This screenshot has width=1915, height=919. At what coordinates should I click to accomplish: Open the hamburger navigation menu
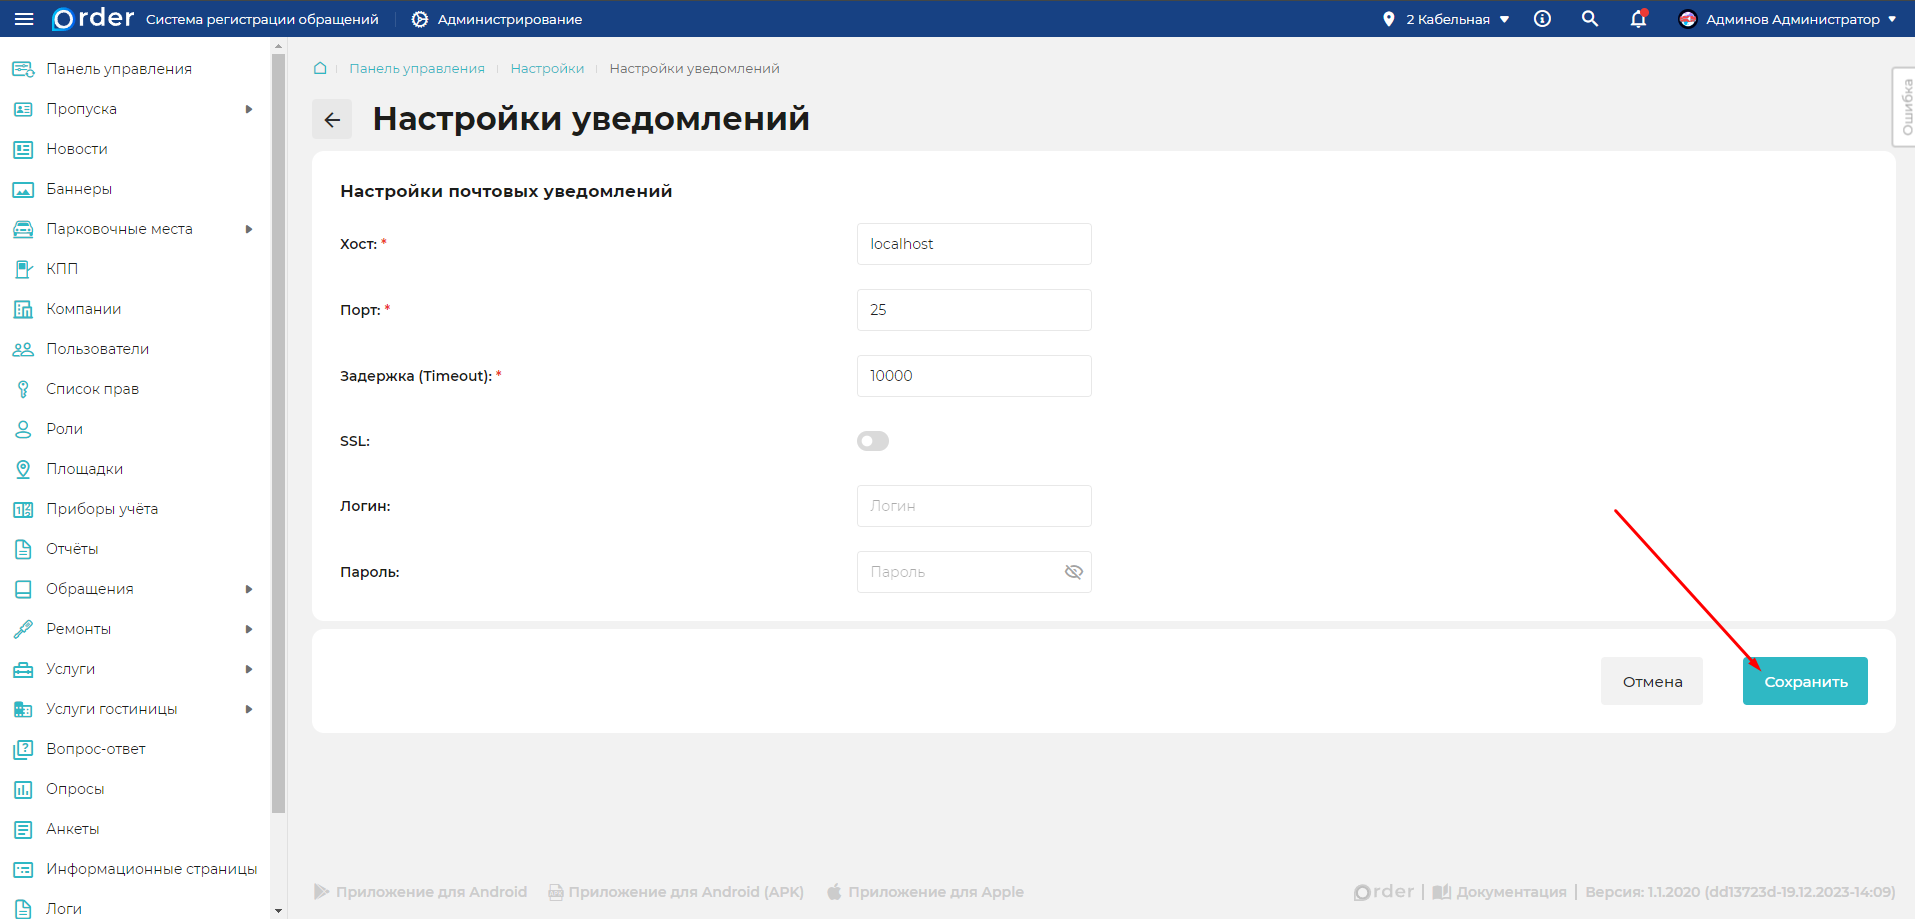pyautogui.click(x=24, y=18)
